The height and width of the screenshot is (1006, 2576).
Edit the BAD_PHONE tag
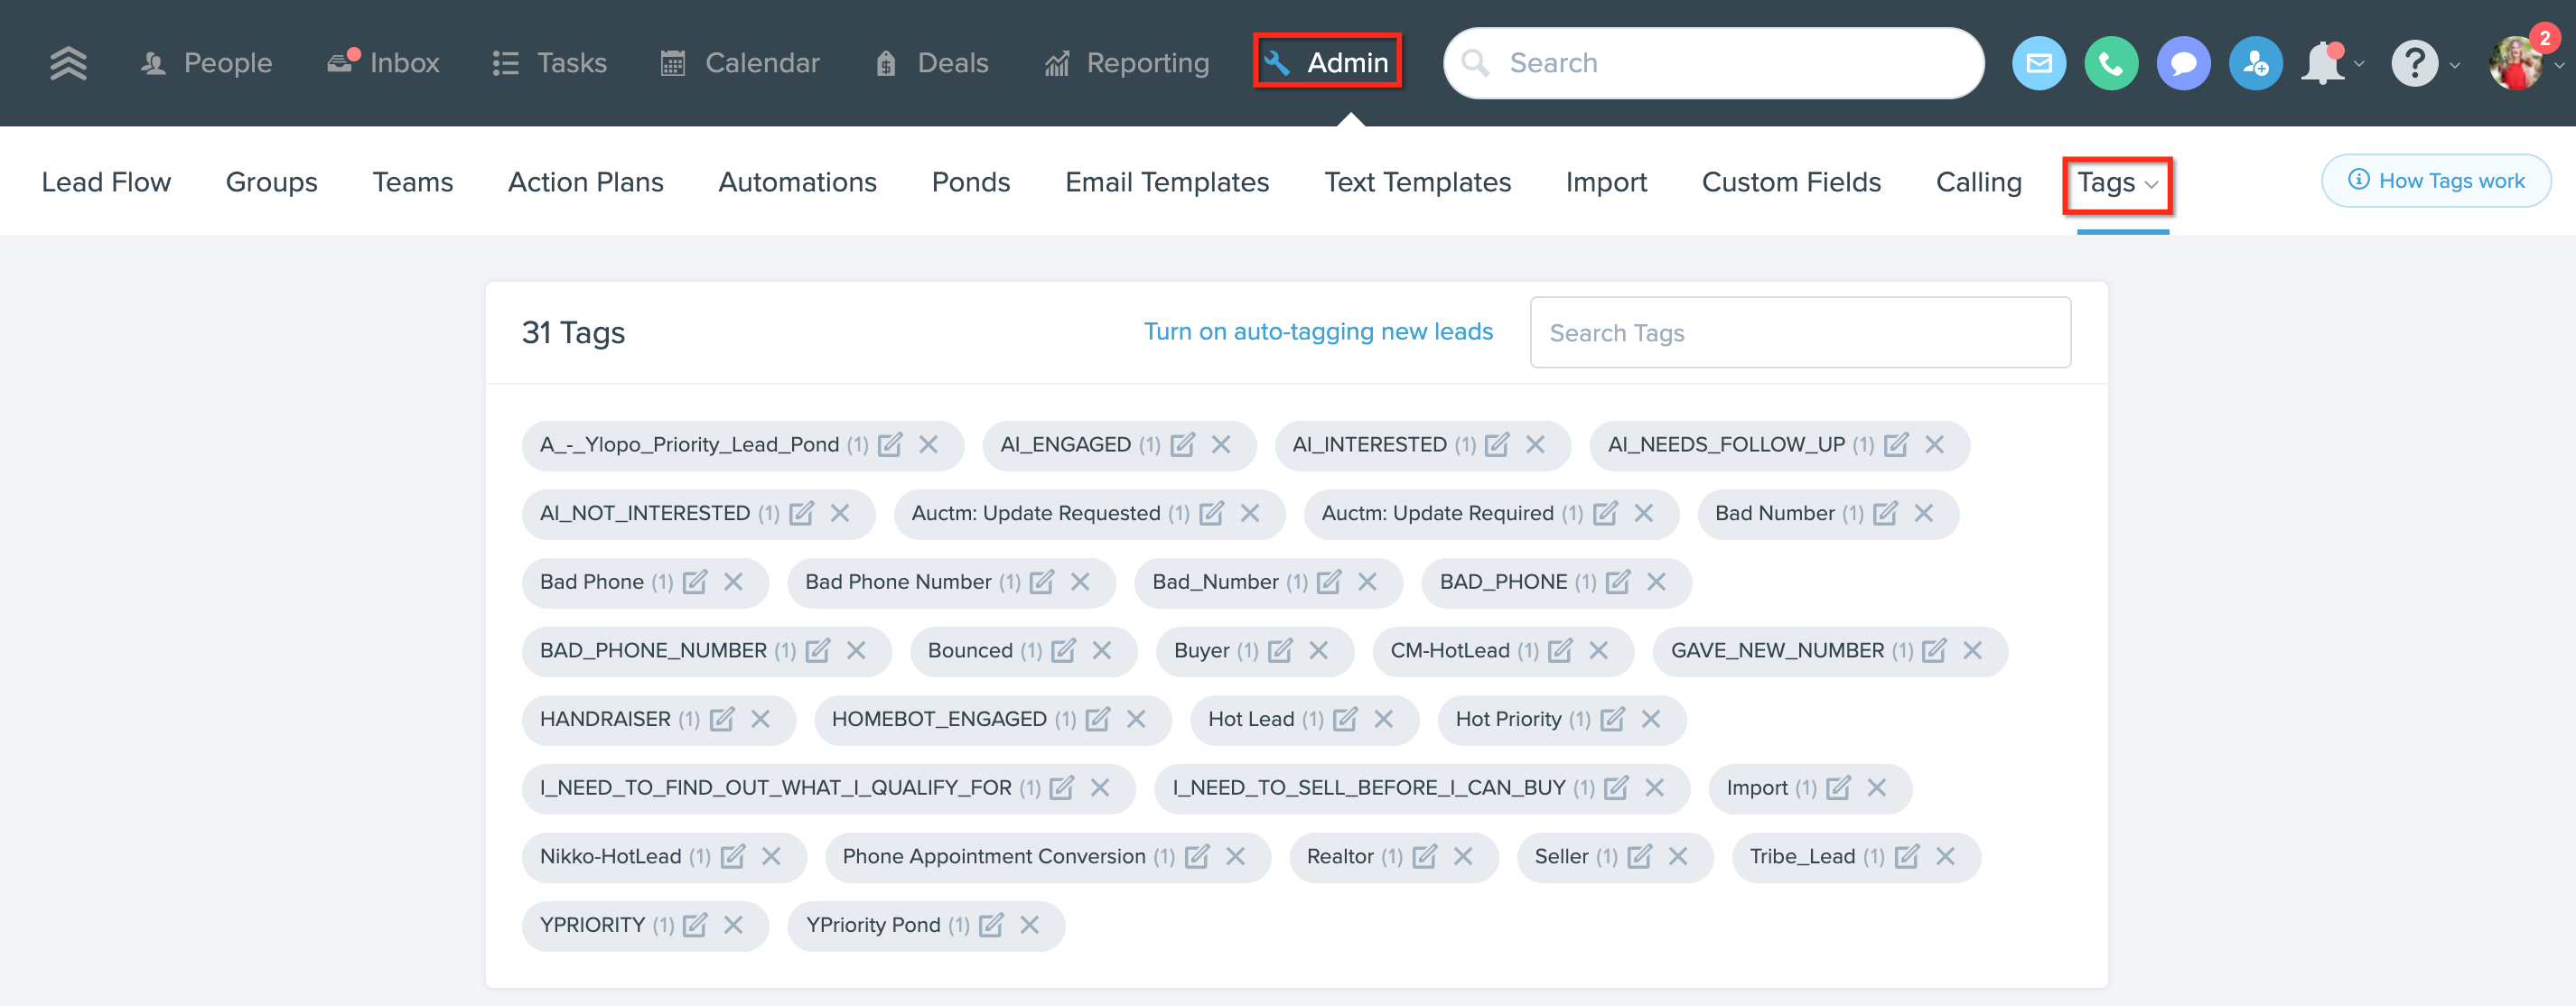click(x=1618, y=582)
